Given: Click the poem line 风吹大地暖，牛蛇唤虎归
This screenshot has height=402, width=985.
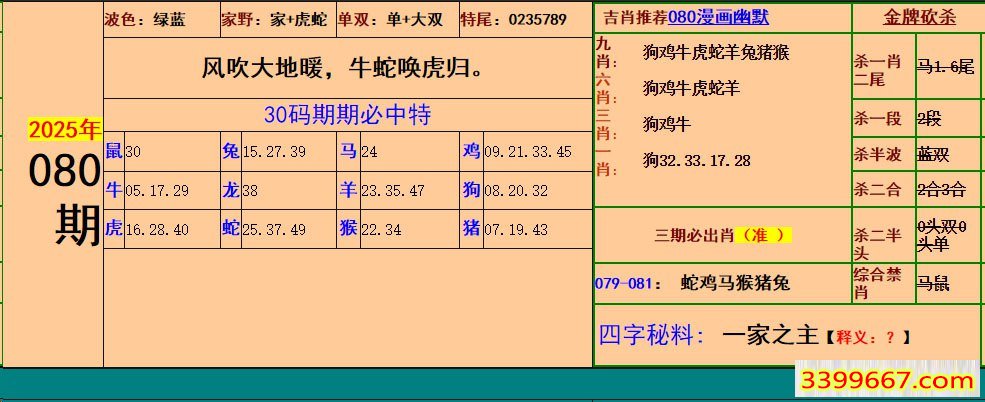Looking at the screenshot, I should click(346, 68).
